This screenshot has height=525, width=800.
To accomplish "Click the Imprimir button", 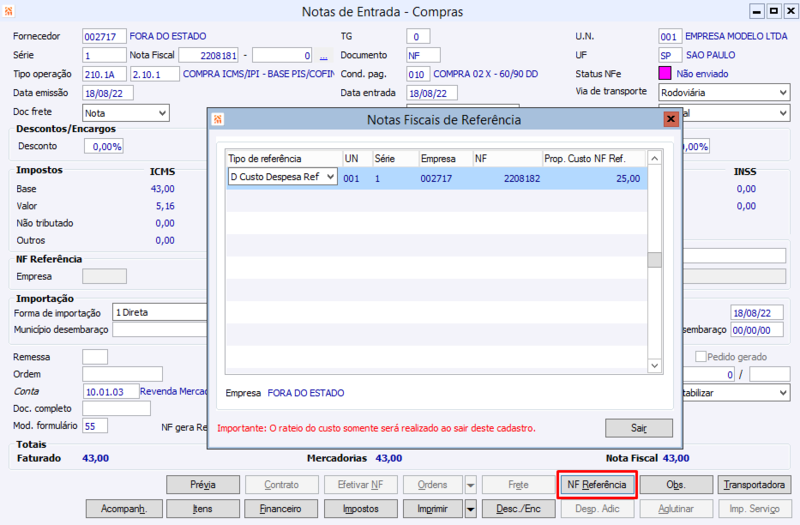I will (433, 509).
